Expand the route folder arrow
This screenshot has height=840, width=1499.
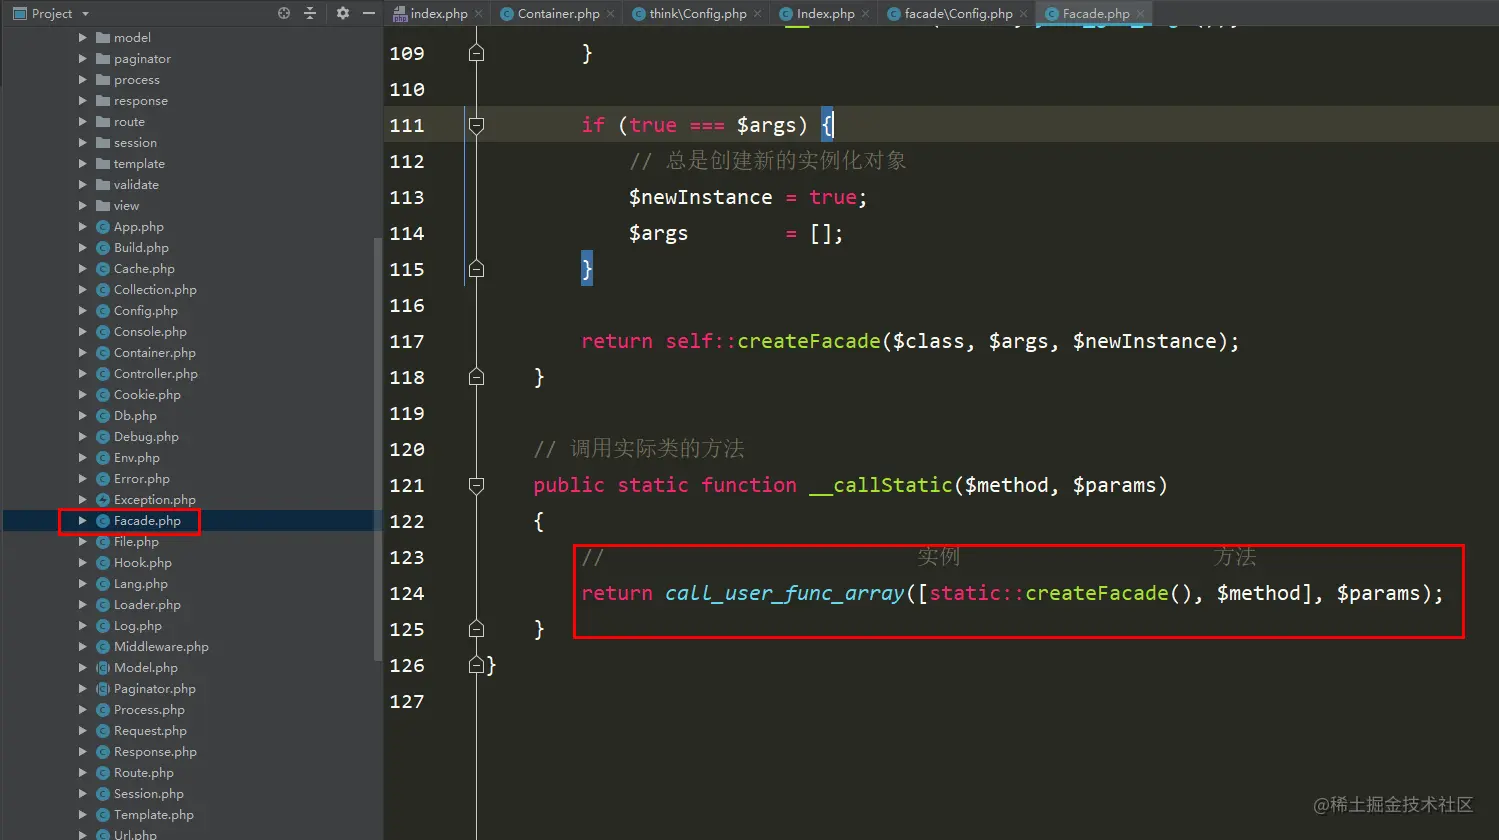pyautogui.click(x=83, y=122)
